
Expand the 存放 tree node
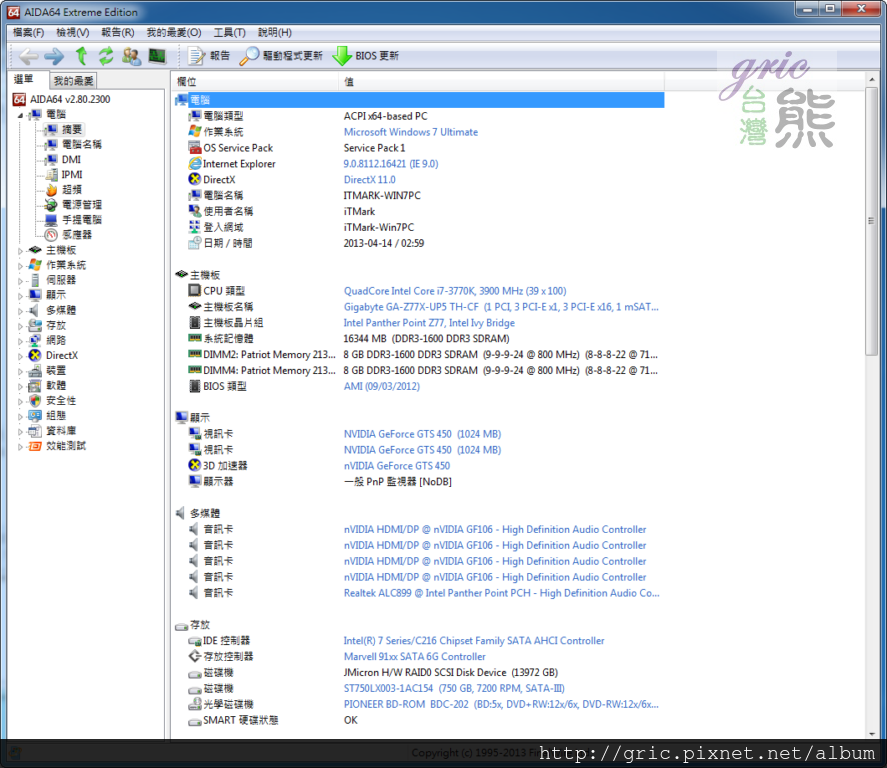21,326
